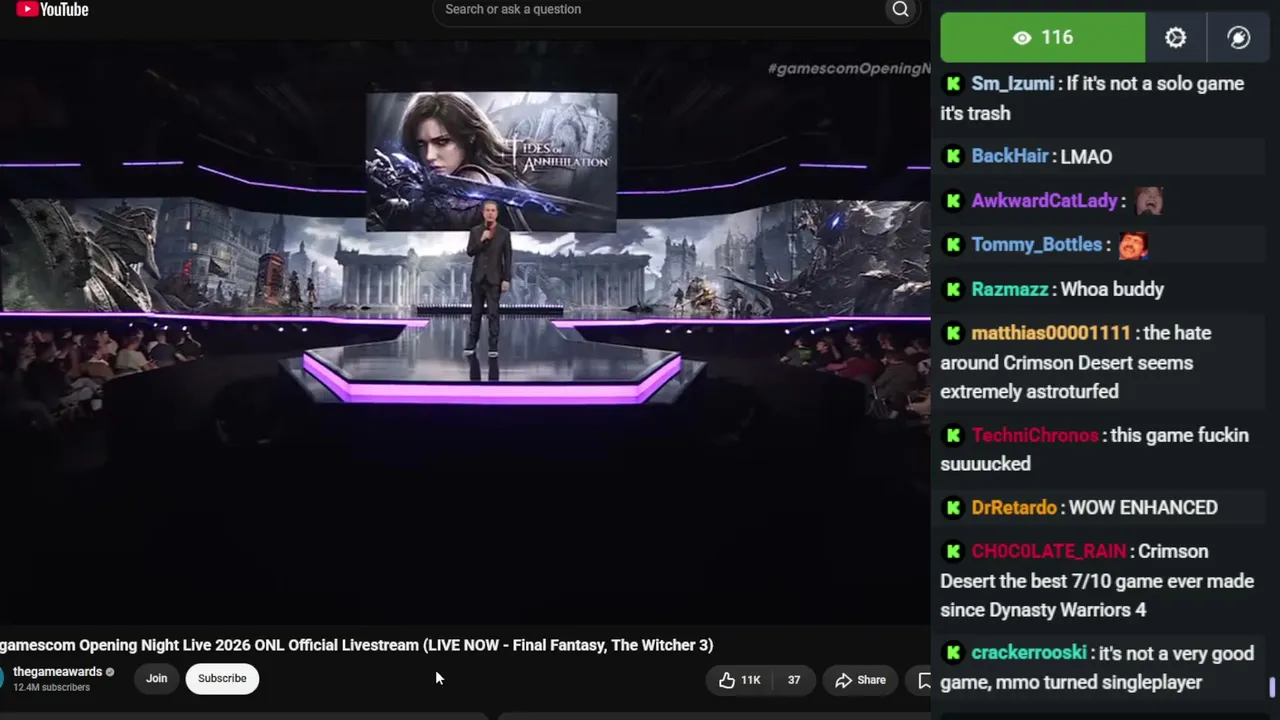Screen dimensions: 1280x720
Task: Click the Kick badge beside Tommy_Bottles
Action: click(953, 245)
